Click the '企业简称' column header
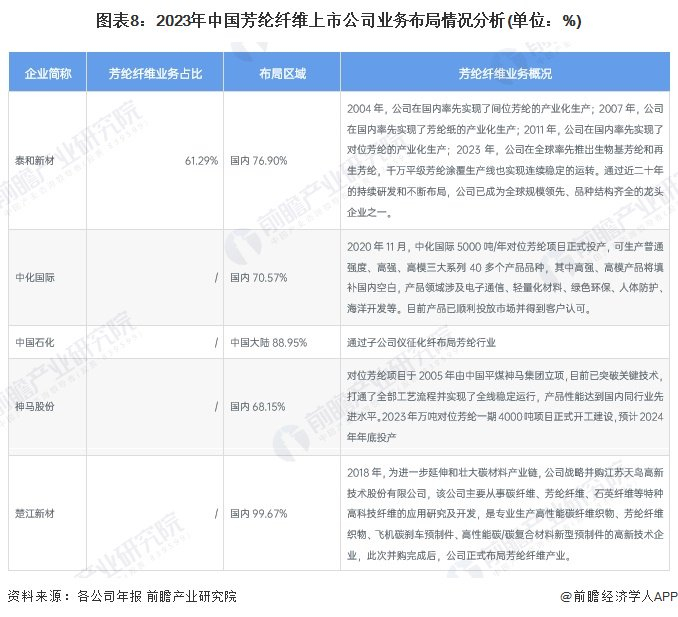 48,74
